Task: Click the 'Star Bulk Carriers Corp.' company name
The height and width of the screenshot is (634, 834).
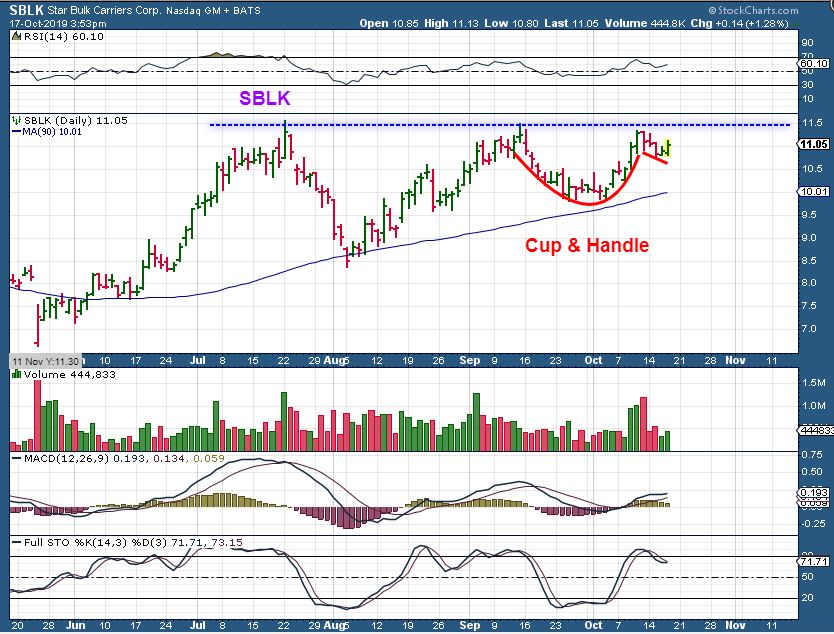Action: click(104, 10)
